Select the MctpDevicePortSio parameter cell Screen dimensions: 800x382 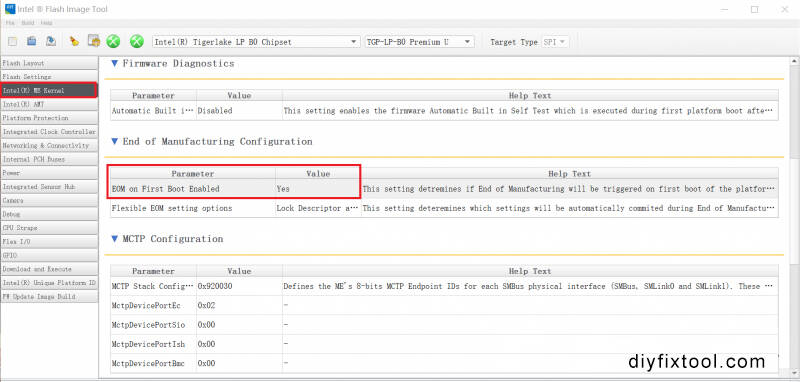click(153, 325)
